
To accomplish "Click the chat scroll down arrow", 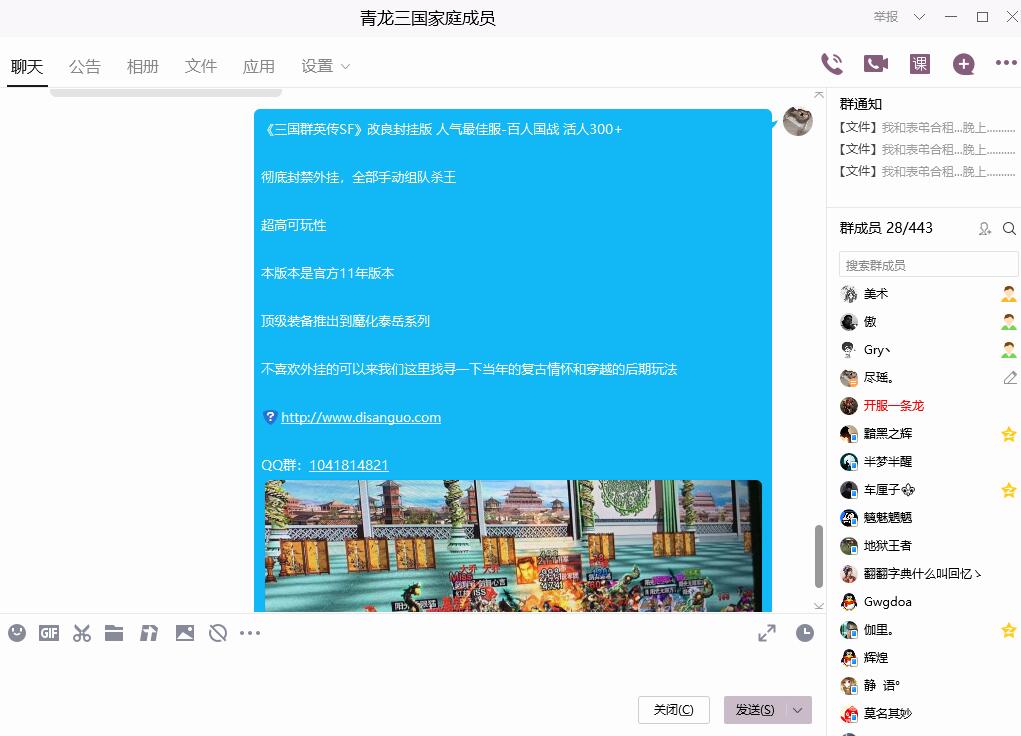I will [x=818, y=606].
